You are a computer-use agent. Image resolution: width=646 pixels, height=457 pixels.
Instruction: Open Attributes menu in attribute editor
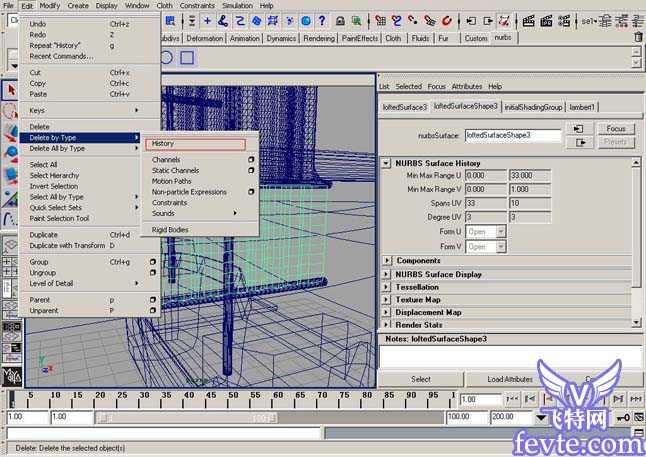pos(467,87)
